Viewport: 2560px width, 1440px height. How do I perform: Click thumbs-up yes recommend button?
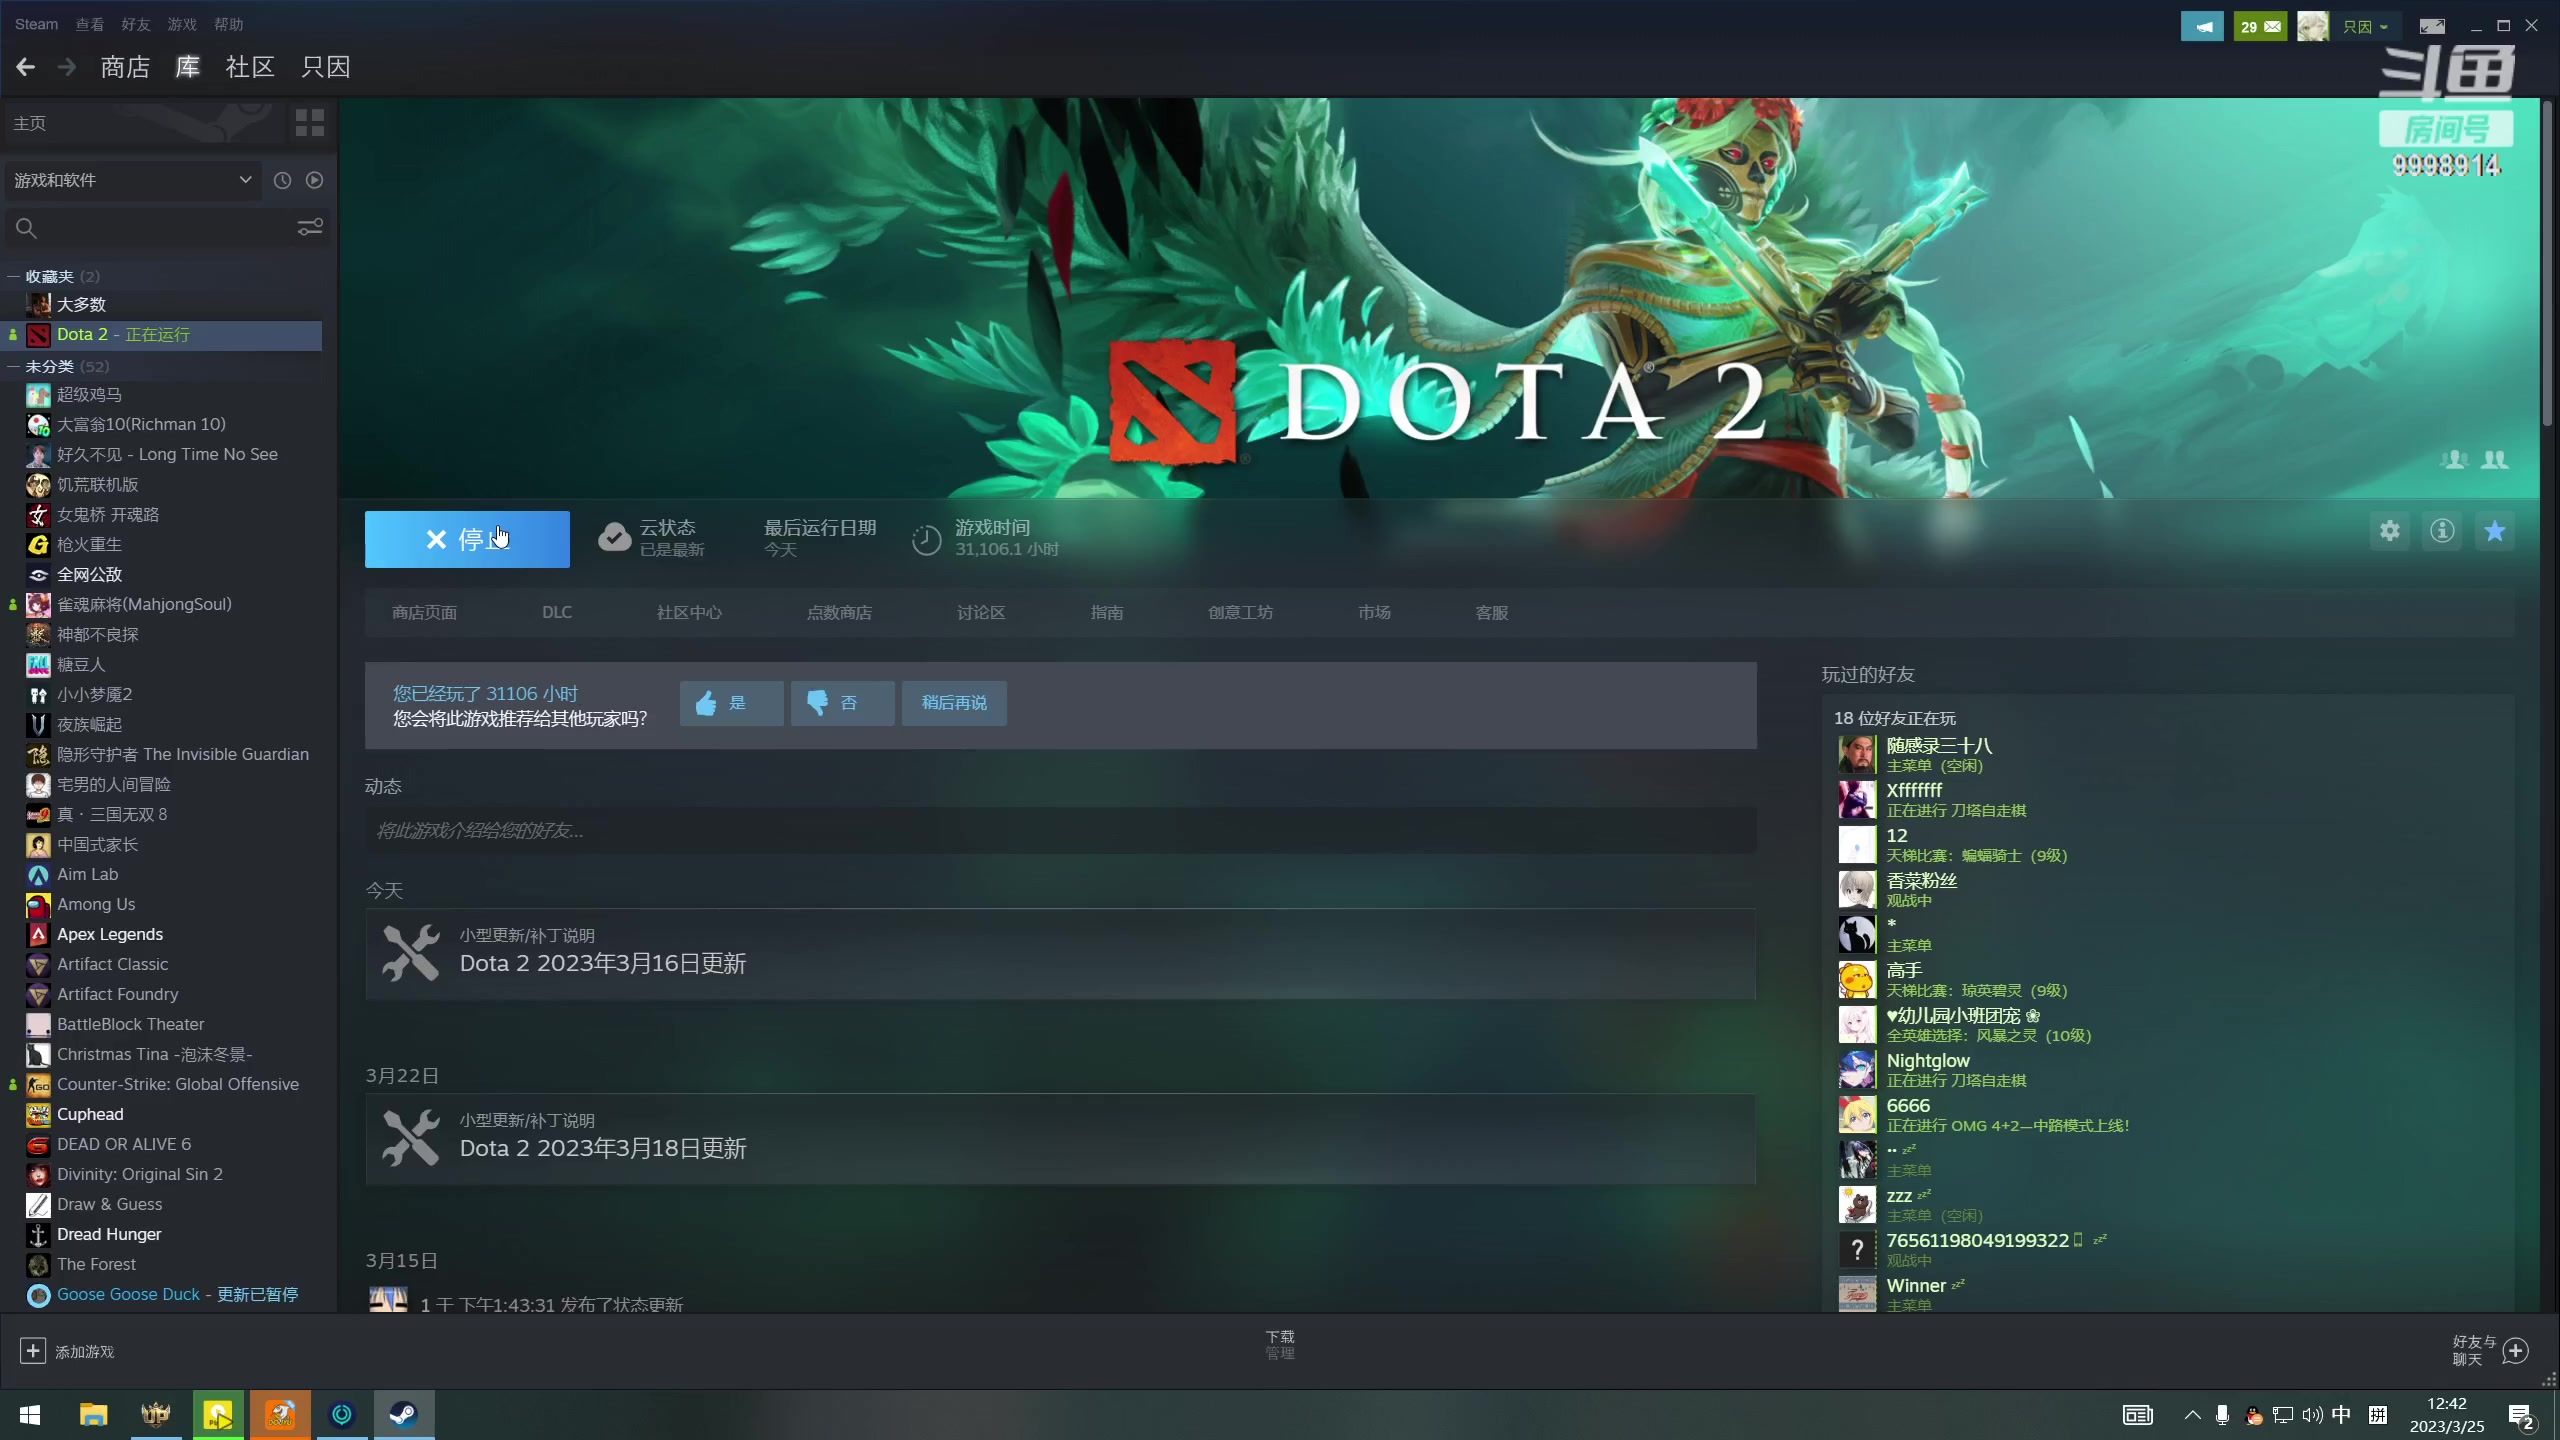click(x=732, y=703)
